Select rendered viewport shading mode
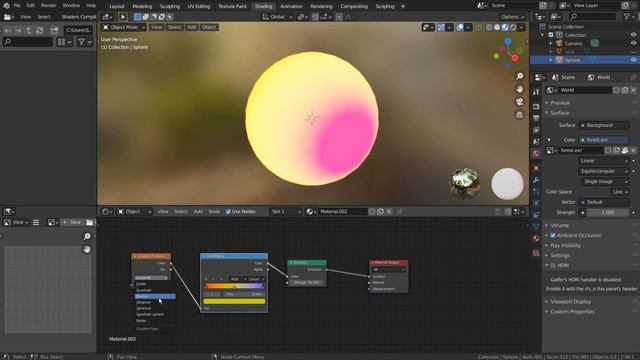Viewport: 640px width, 360px height. tap(513, 27)
